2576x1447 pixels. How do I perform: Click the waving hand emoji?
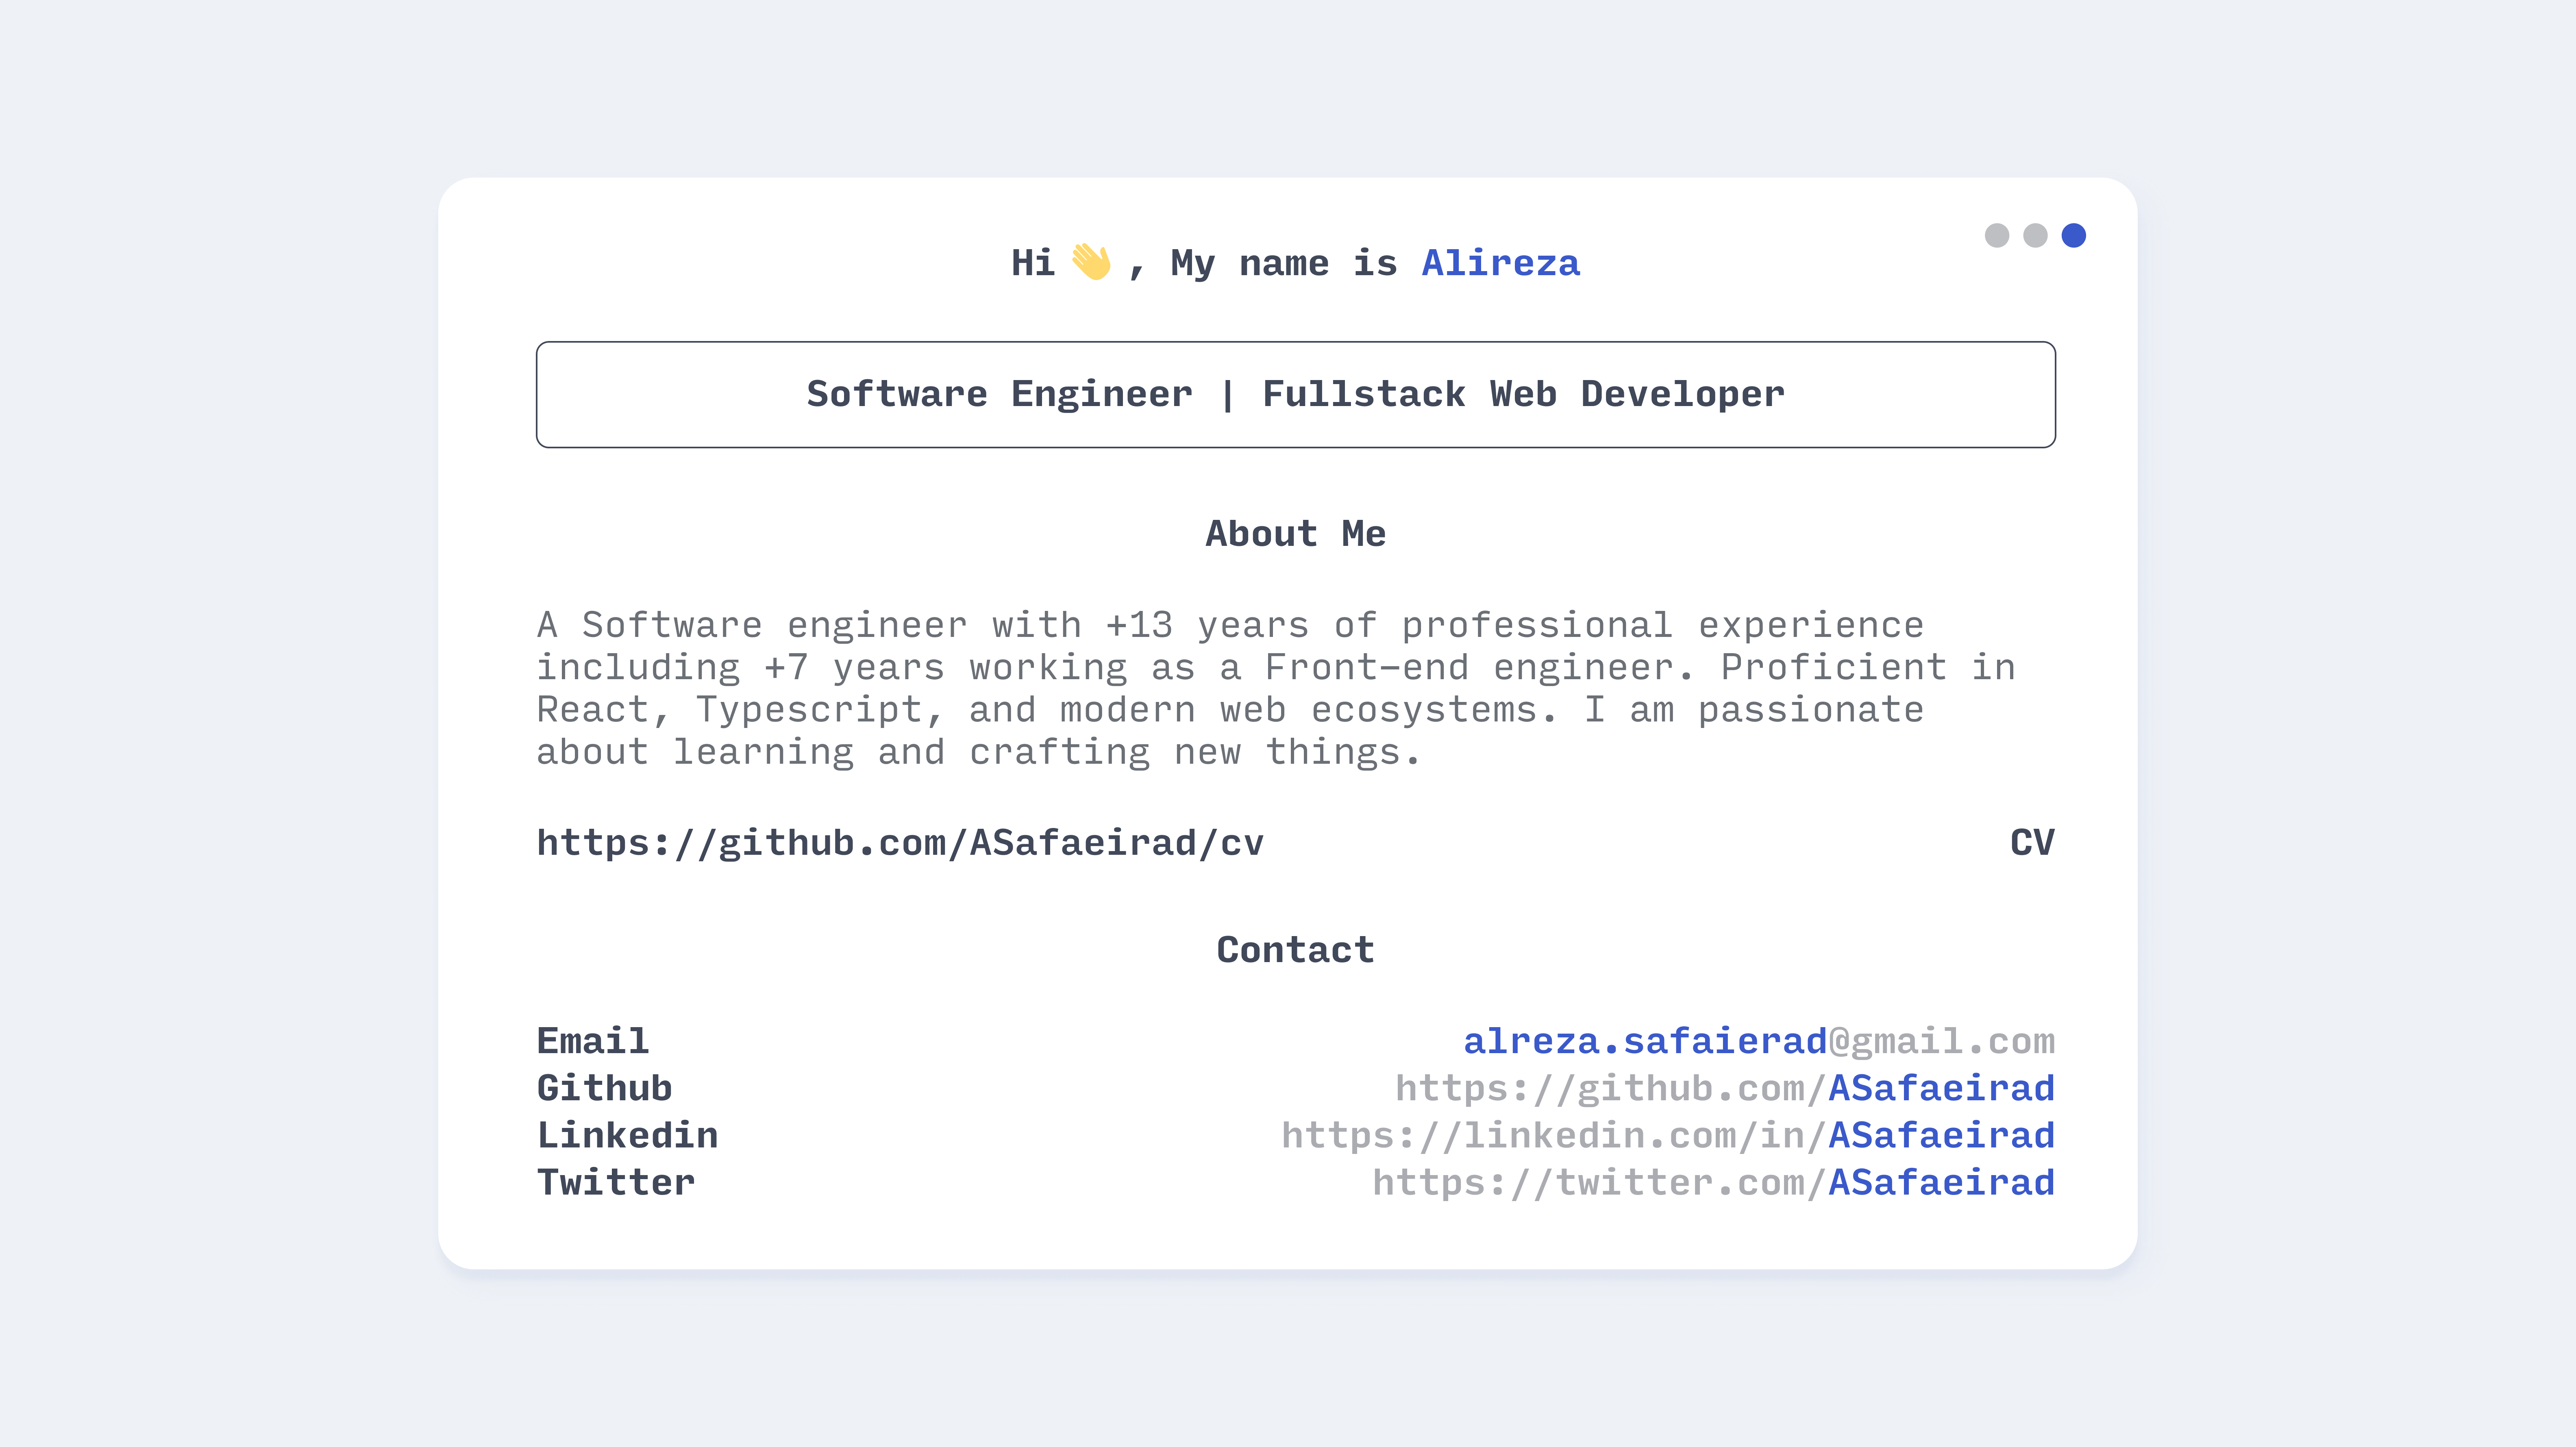click(1090, 262)
